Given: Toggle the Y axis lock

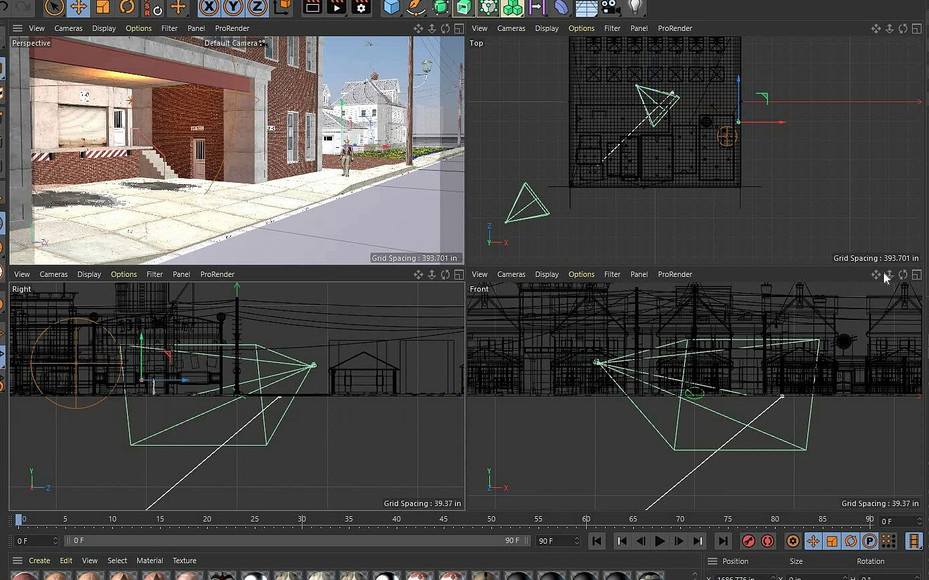Looking at the screenshot, I should tap(232, 7).
